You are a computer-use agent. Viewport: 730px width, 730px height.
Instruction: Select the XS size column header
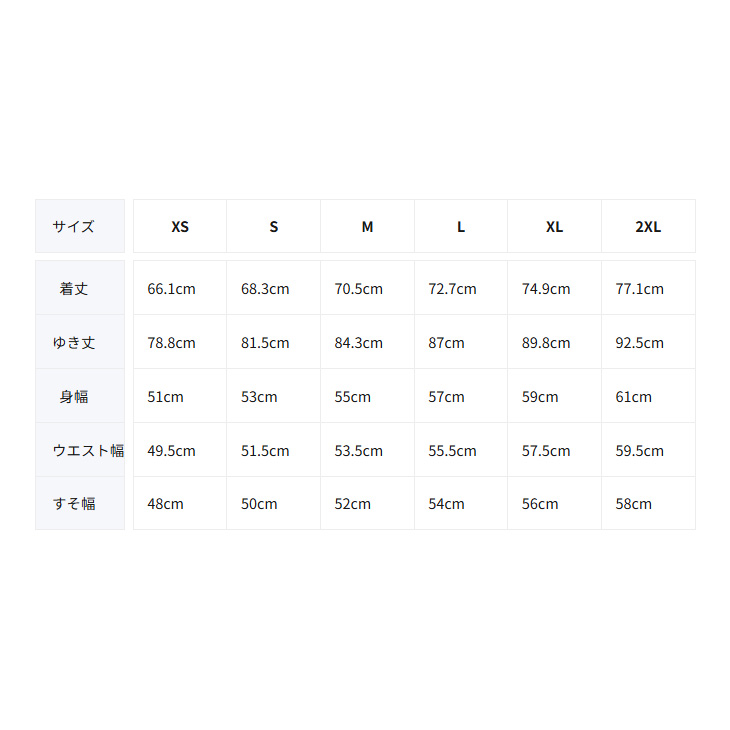click(x=180, y=227)
